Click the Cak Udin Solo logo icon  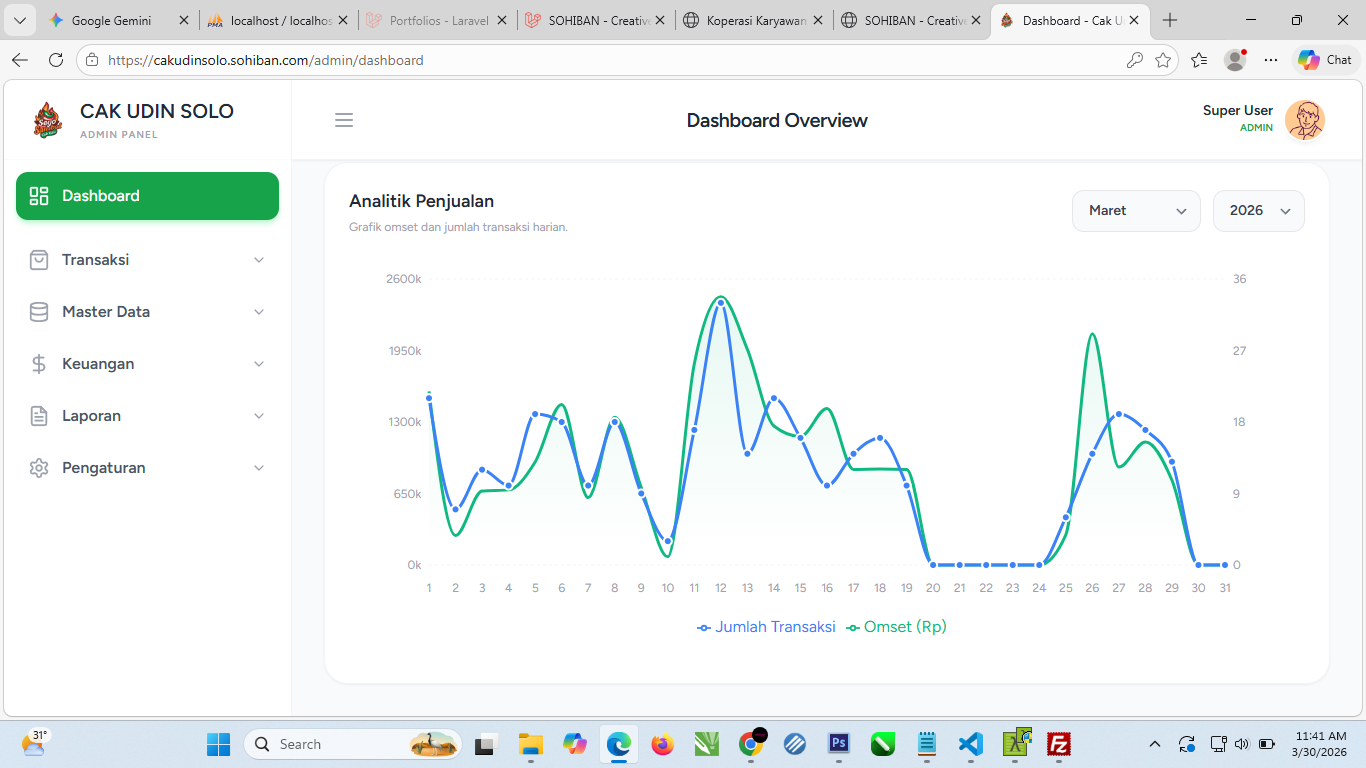(47, 120)
